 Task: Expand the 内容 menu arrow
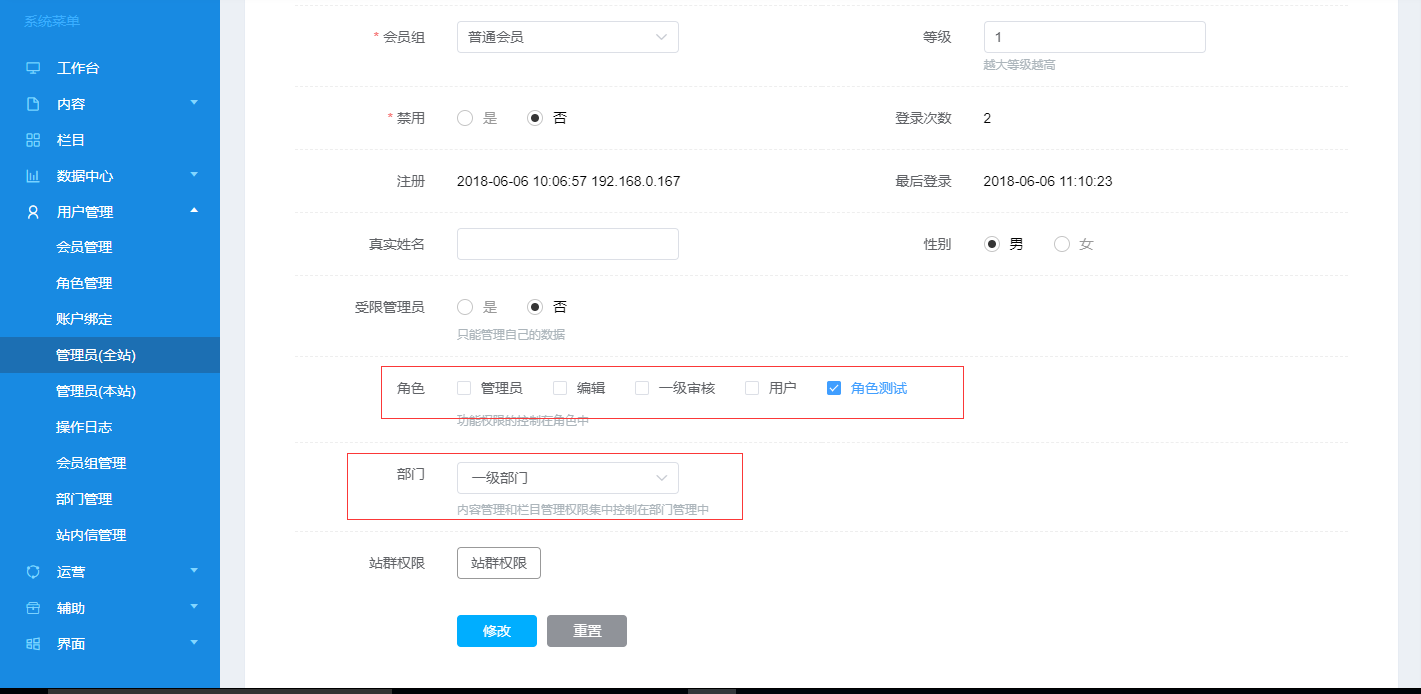coord(194,102)
